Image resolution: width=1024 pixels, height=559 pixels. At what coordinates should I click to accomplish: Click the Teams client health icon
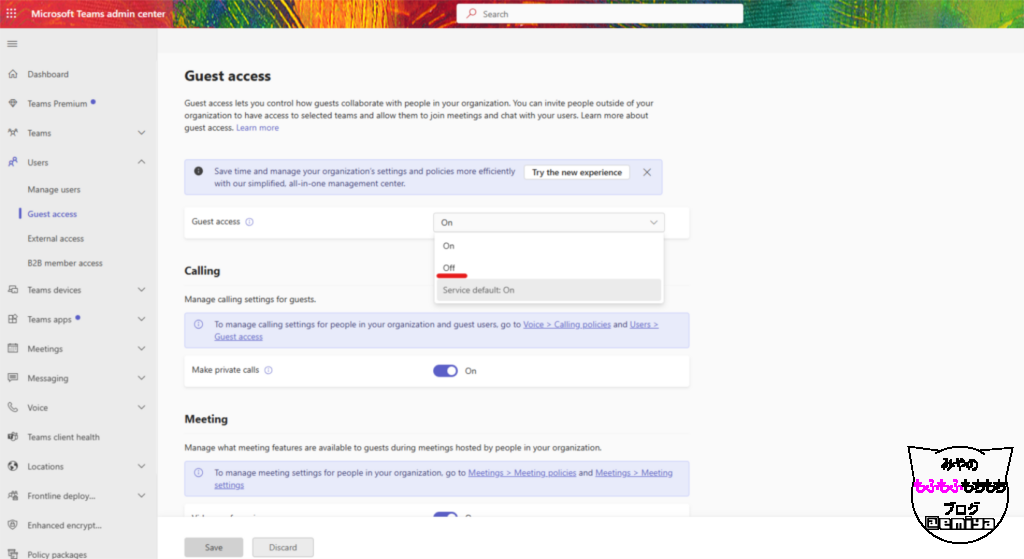[12, 436]
